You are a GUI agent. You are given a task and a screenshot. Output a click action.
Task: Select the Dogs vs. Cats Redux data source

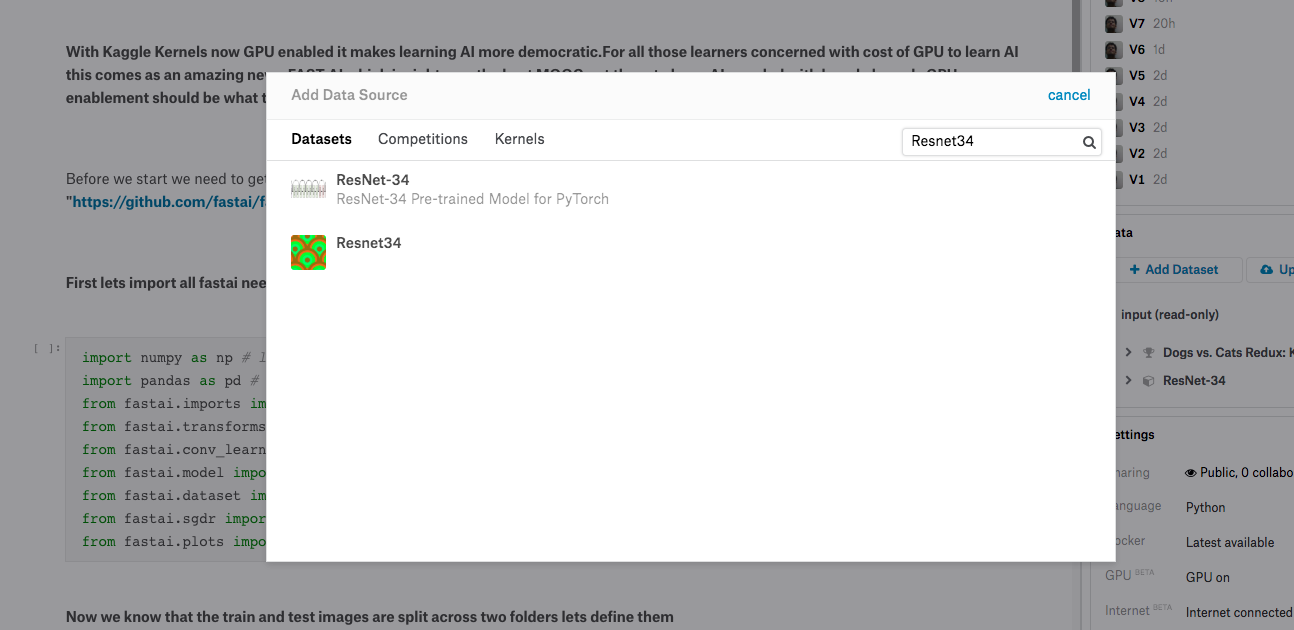point(1228,353)
